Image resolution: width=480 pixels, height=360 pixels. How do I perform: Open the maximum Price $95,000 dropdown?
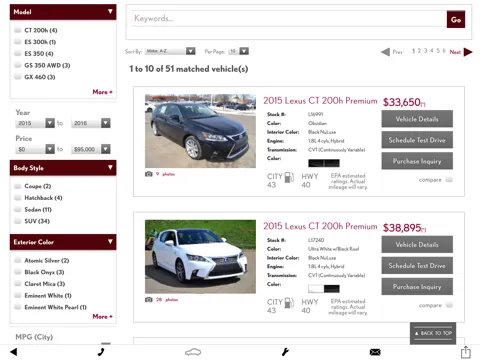tap(91, 149)
